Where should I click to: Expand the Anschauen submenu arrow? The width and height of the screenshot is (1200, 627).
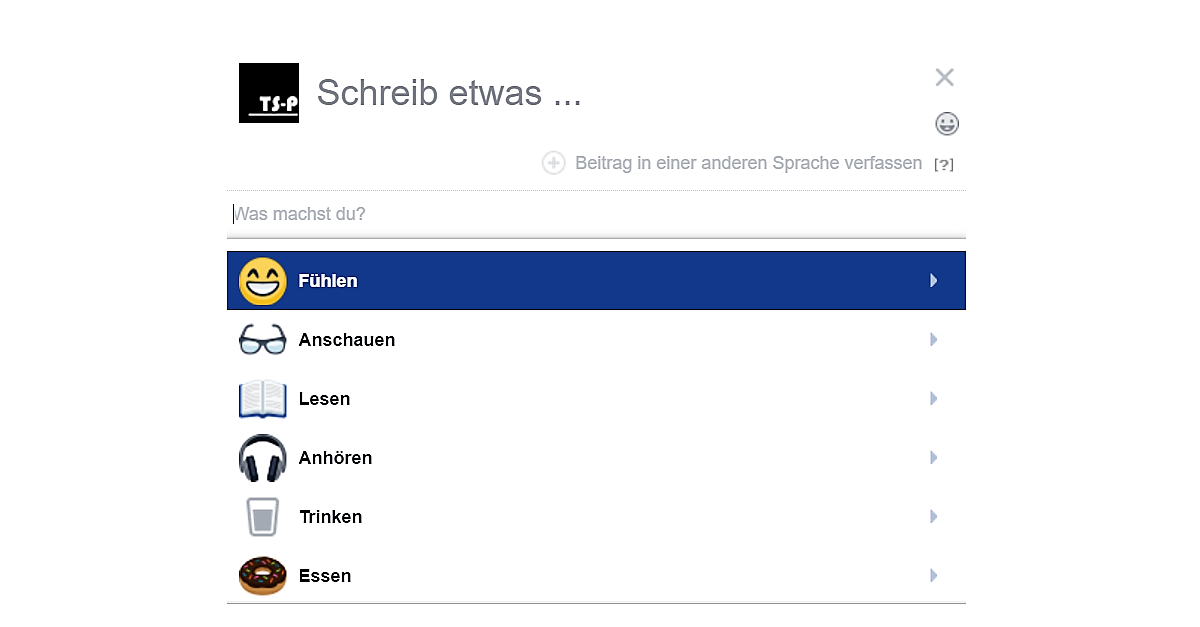click(x=933, y=340)
